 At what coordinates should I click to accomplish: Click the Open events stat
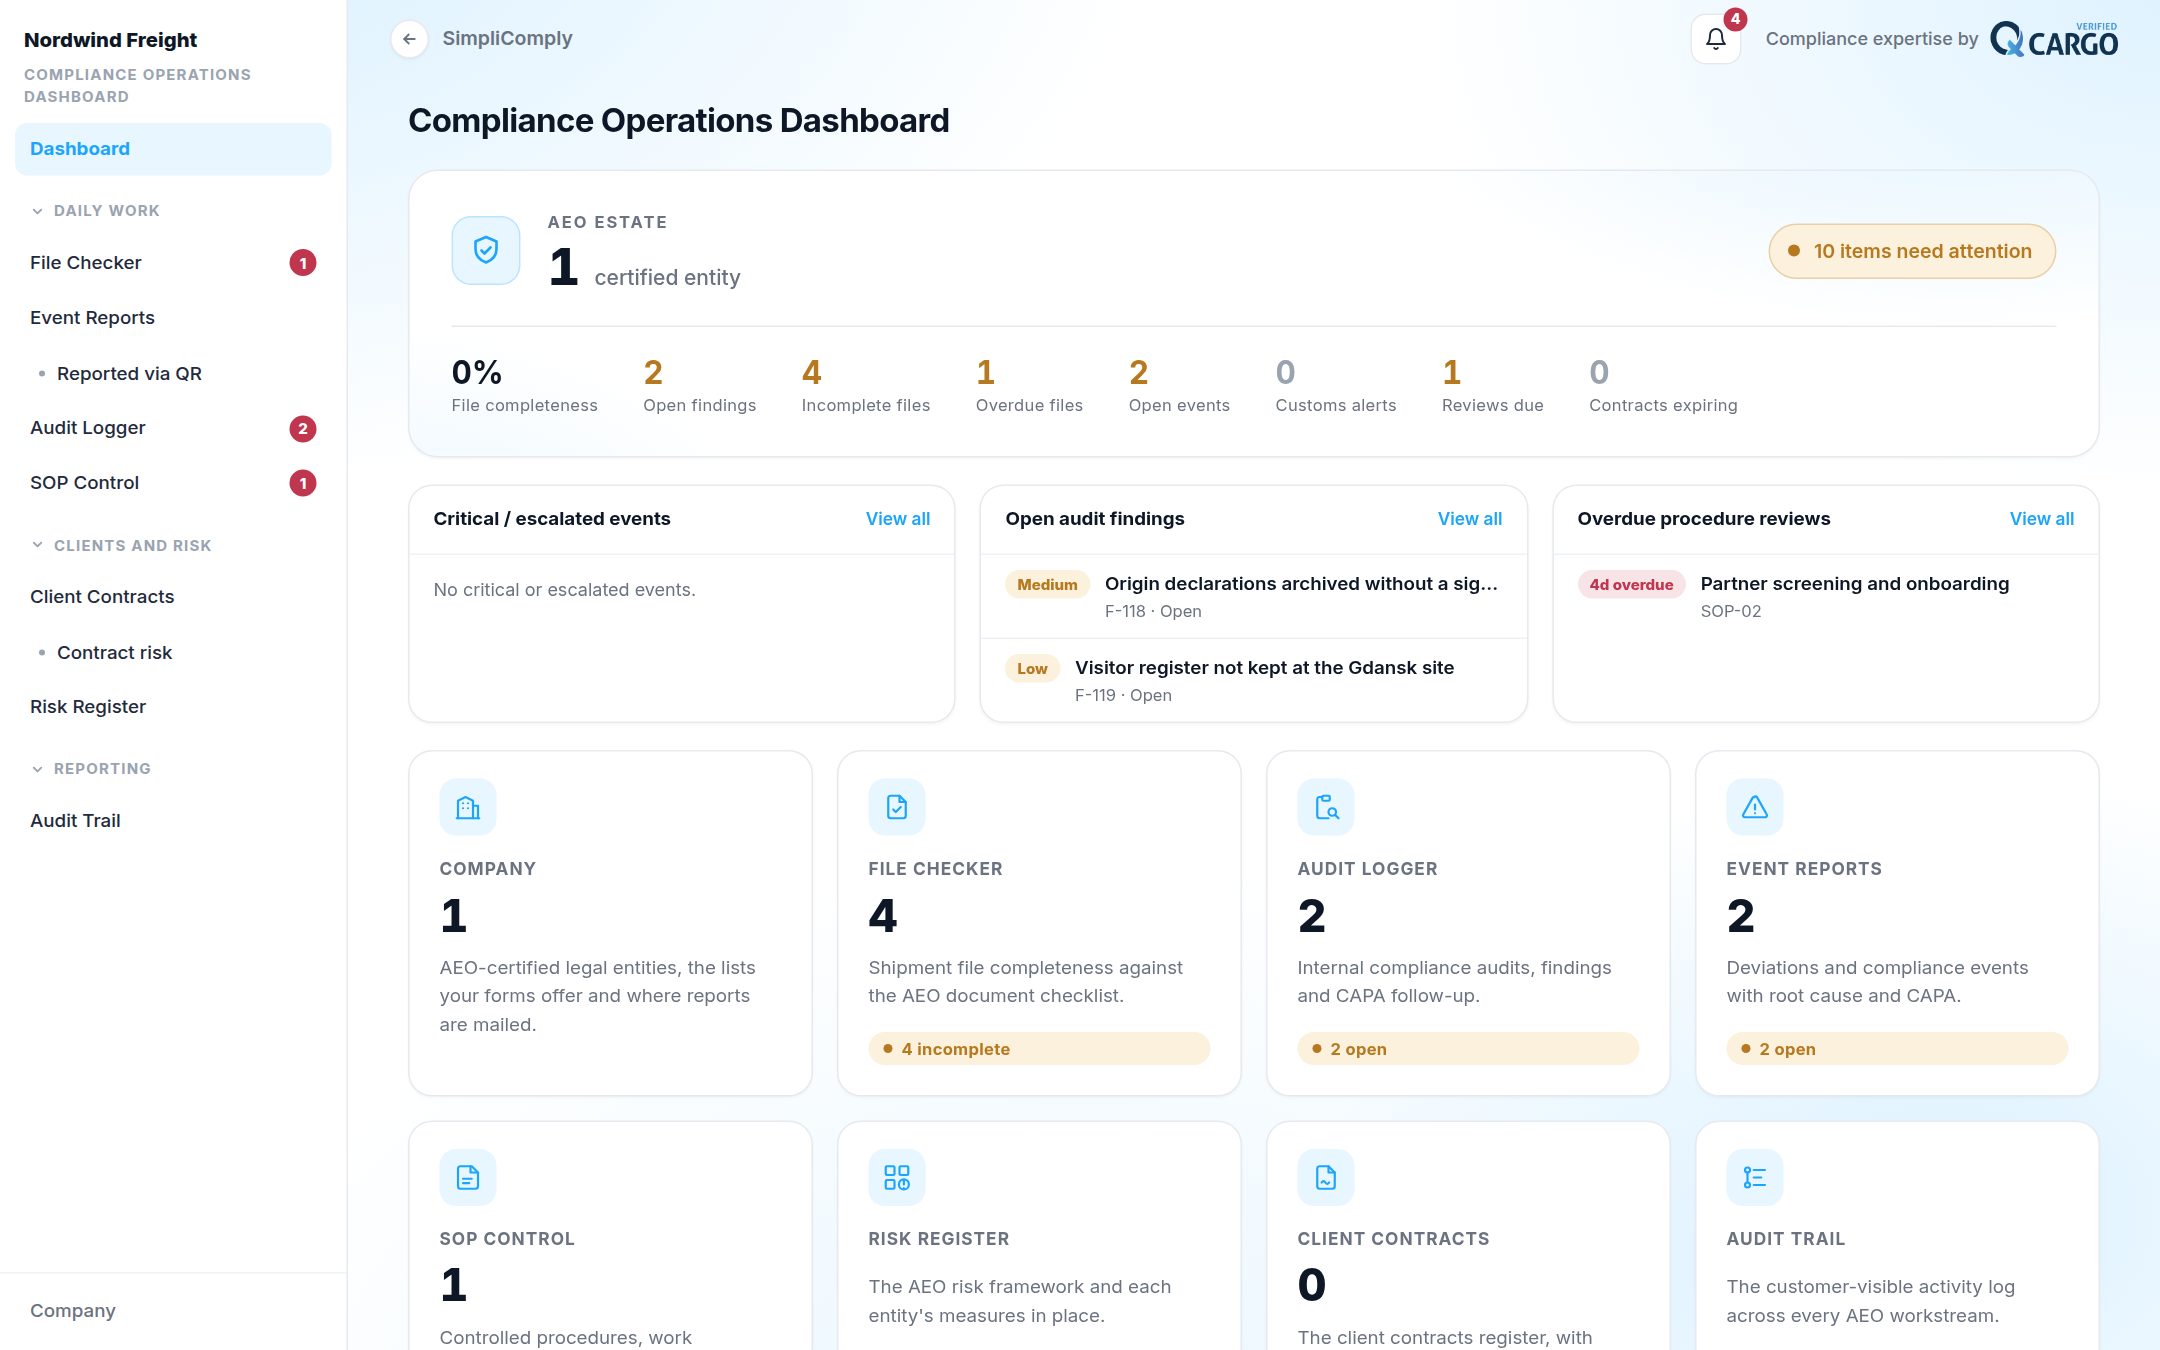[1179, 385]
